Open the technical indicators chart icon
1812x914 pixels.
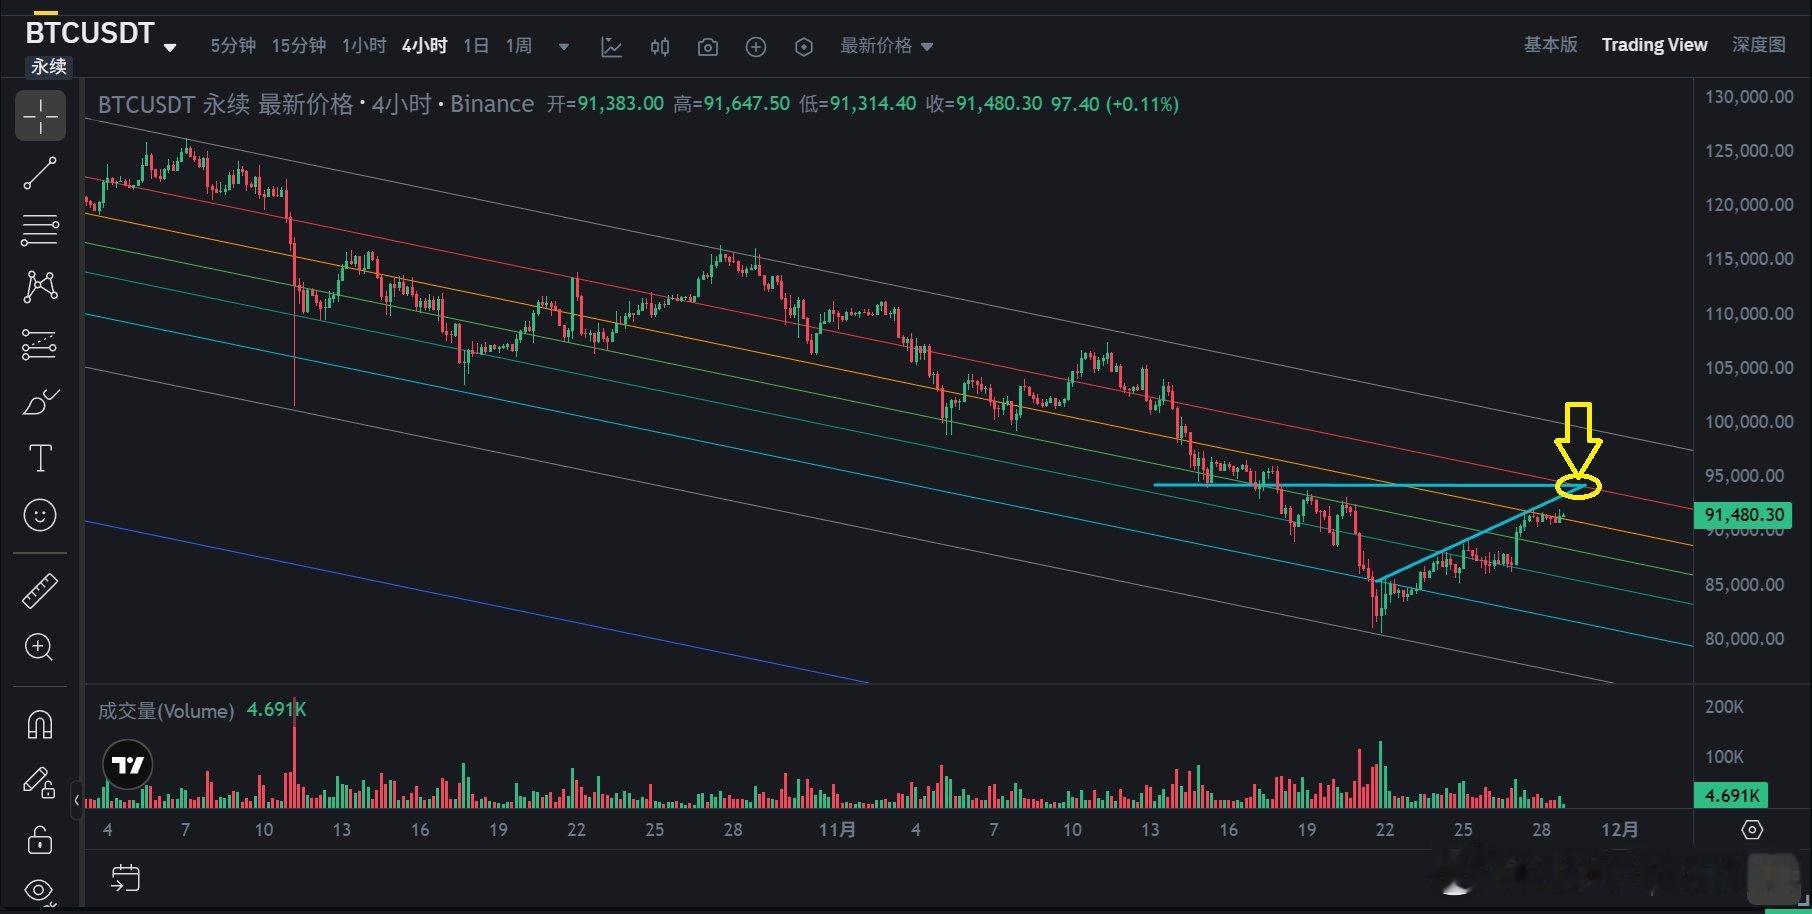(611, 47)
